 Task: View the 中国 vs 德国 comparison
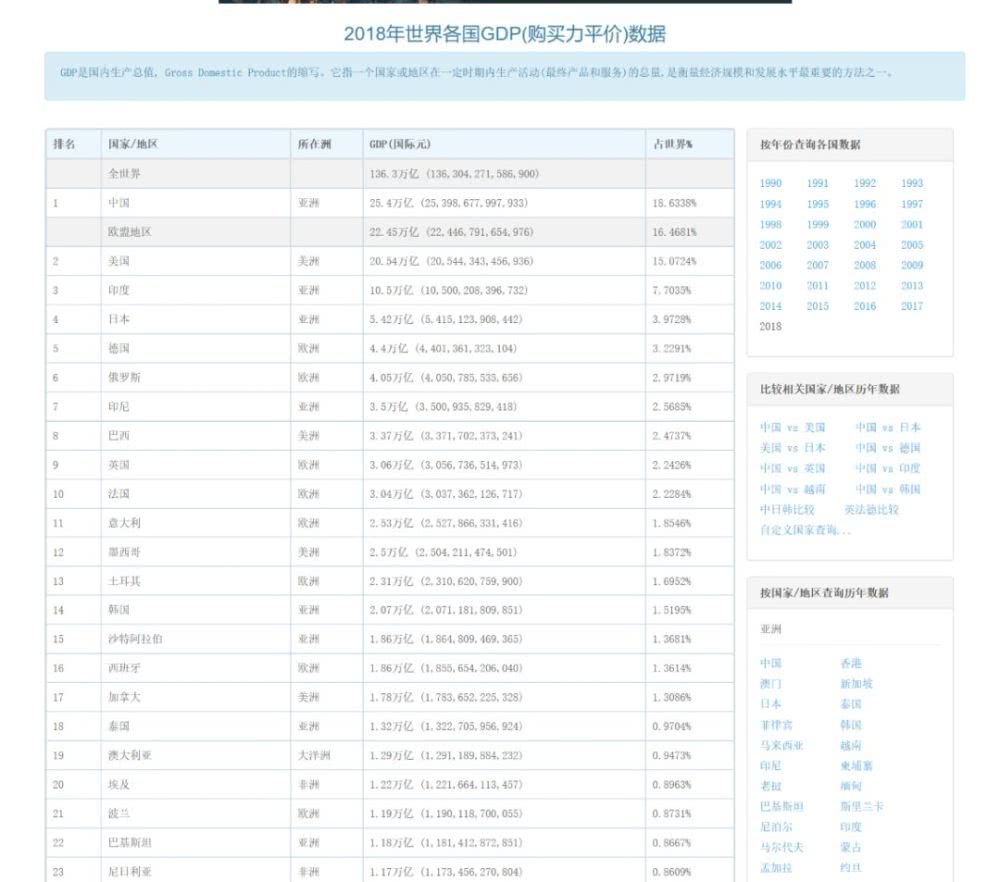(888, 448)
